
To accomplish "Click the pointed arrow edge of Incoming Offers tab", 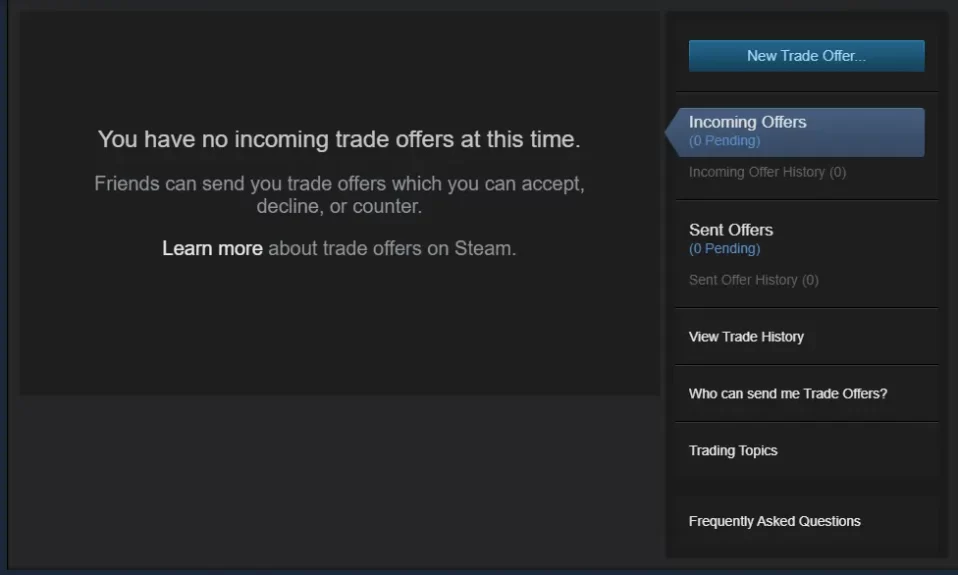I will (672, 132).
